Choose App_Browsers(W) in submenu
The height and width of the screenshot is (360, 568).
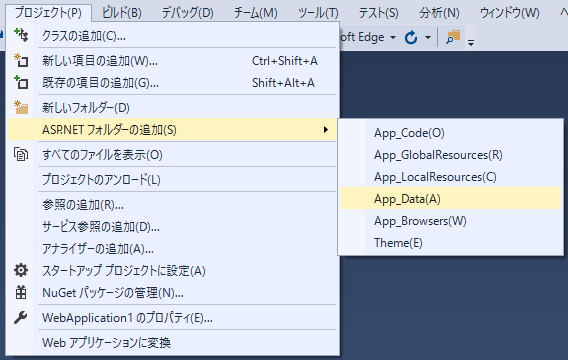click(x=451, y=221)
